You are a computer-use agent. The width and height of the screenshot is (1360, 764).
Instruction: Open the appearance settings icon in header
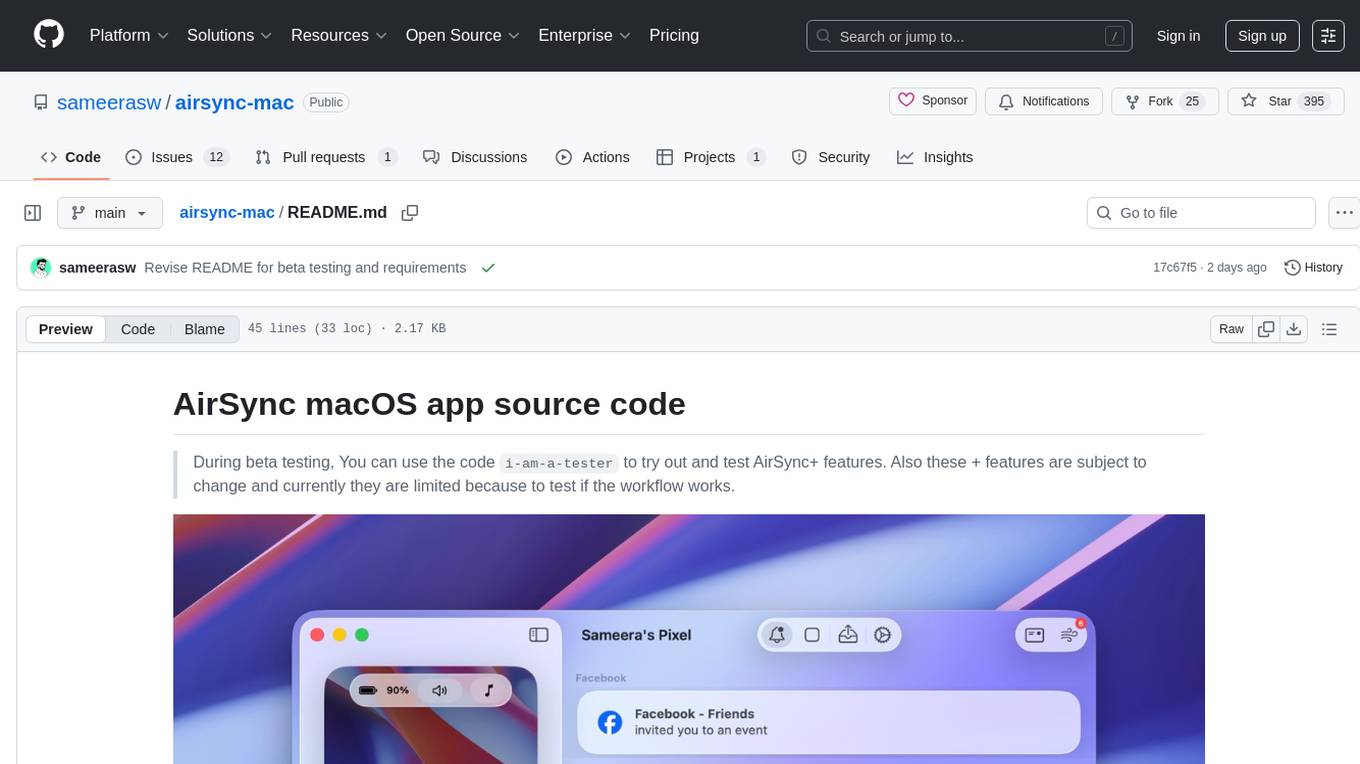pos(1328,36)
